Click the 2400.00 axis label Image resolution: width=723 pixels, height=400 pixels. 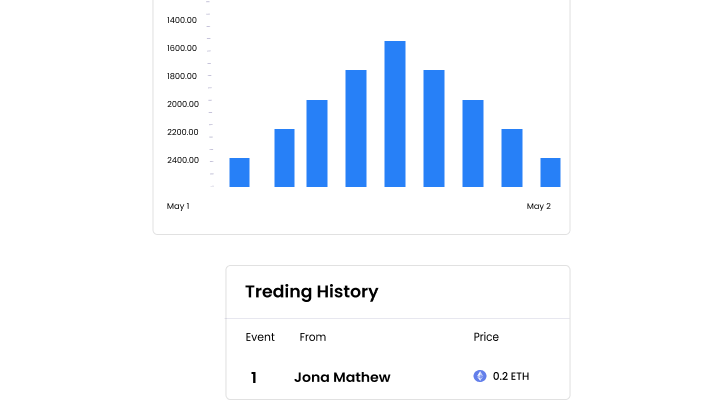point(183,160)
